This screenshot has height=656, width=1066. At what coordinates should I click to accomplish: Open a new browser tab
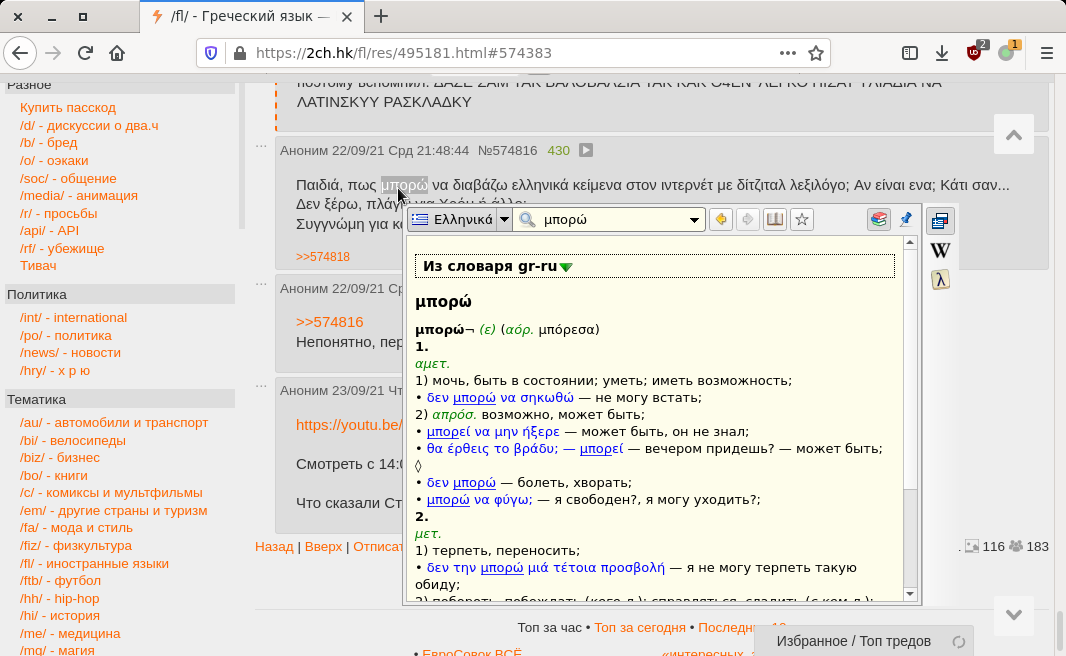pyautogui.click(x=381, y=16)
